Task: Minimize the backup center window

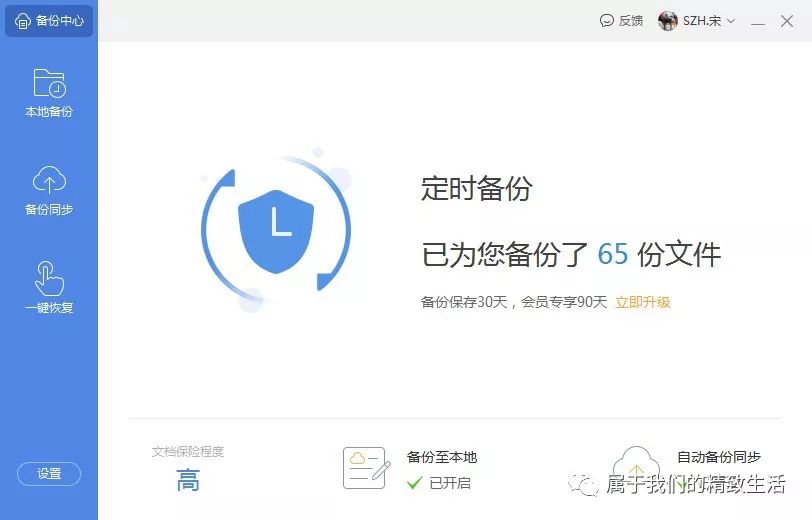Action: 758,22
